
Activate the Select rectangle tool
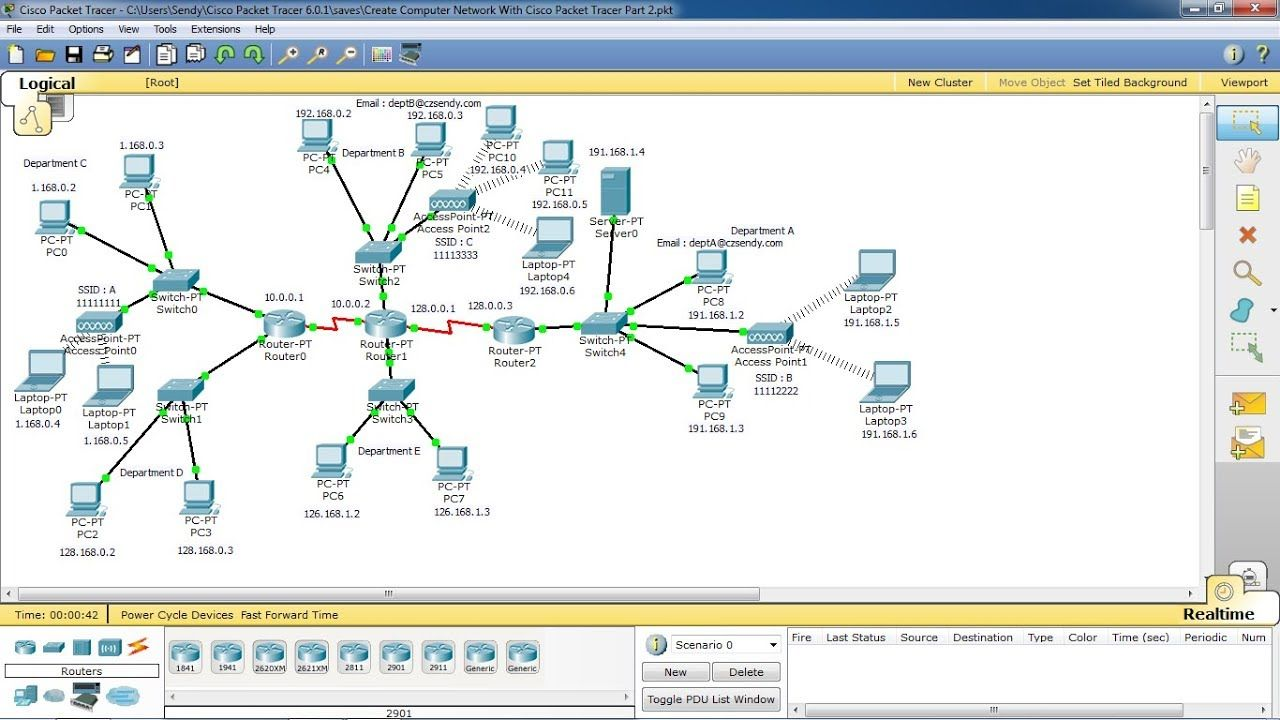point(1247,122)
